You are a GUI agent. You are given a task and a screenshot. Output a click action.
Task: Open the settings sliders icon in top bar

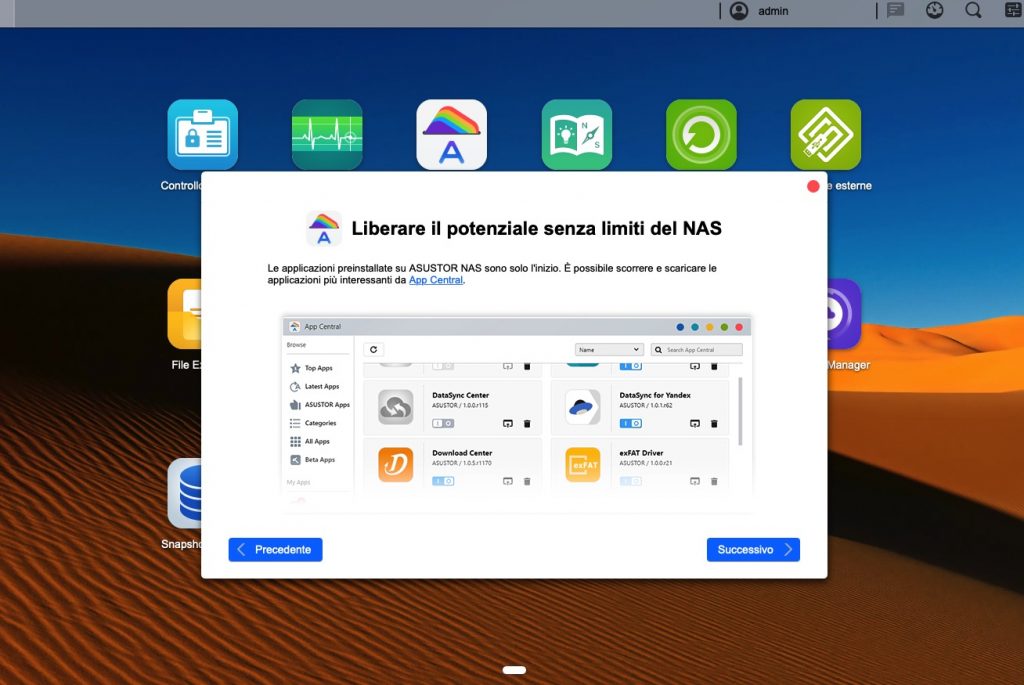pyautogui.click(x=1012, y=11)
